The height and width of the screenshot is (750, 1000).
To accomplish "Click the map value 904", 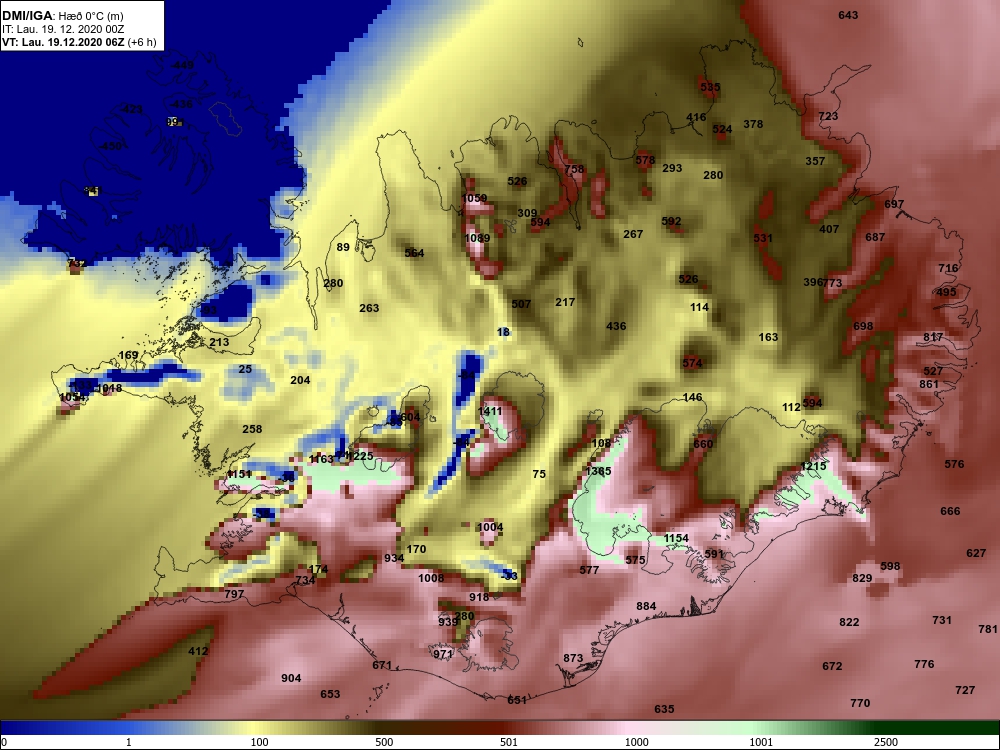I will click(291, 678).
